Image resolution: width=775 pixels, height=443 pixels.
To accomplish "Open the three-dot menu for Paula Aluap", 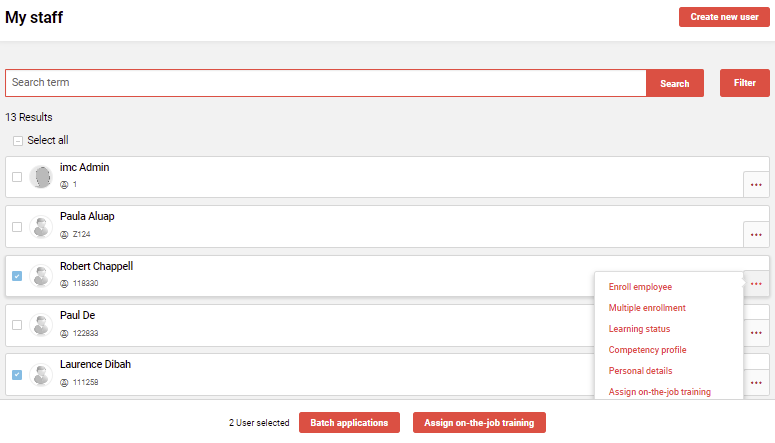I will (x=756, y=234).
